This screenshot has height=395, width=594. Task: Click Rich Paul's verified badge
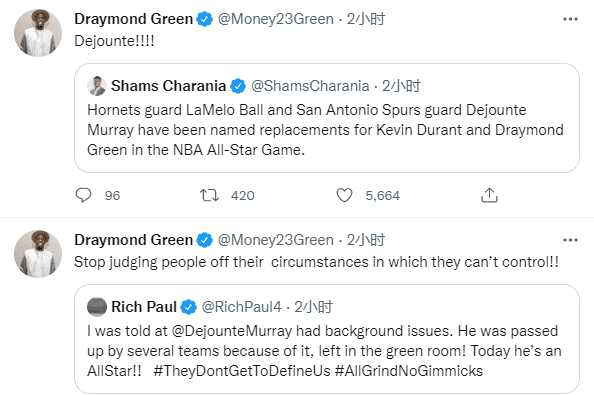188,307
